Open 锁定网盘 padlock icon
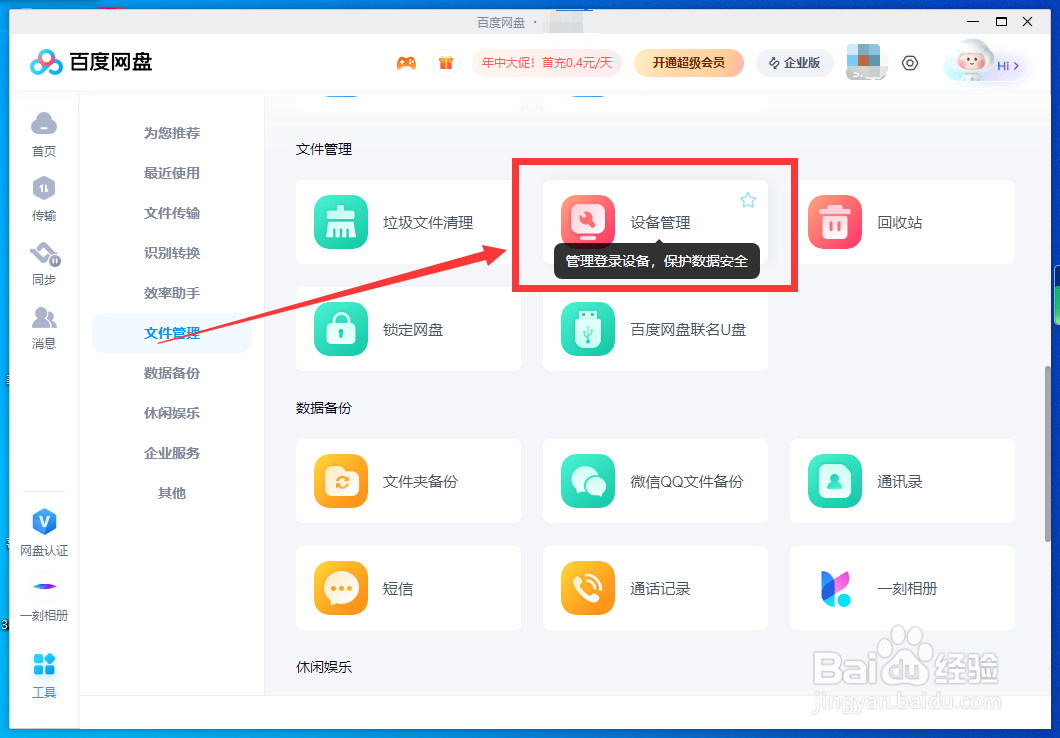The image size is (1060, 738). pos(341,329)
